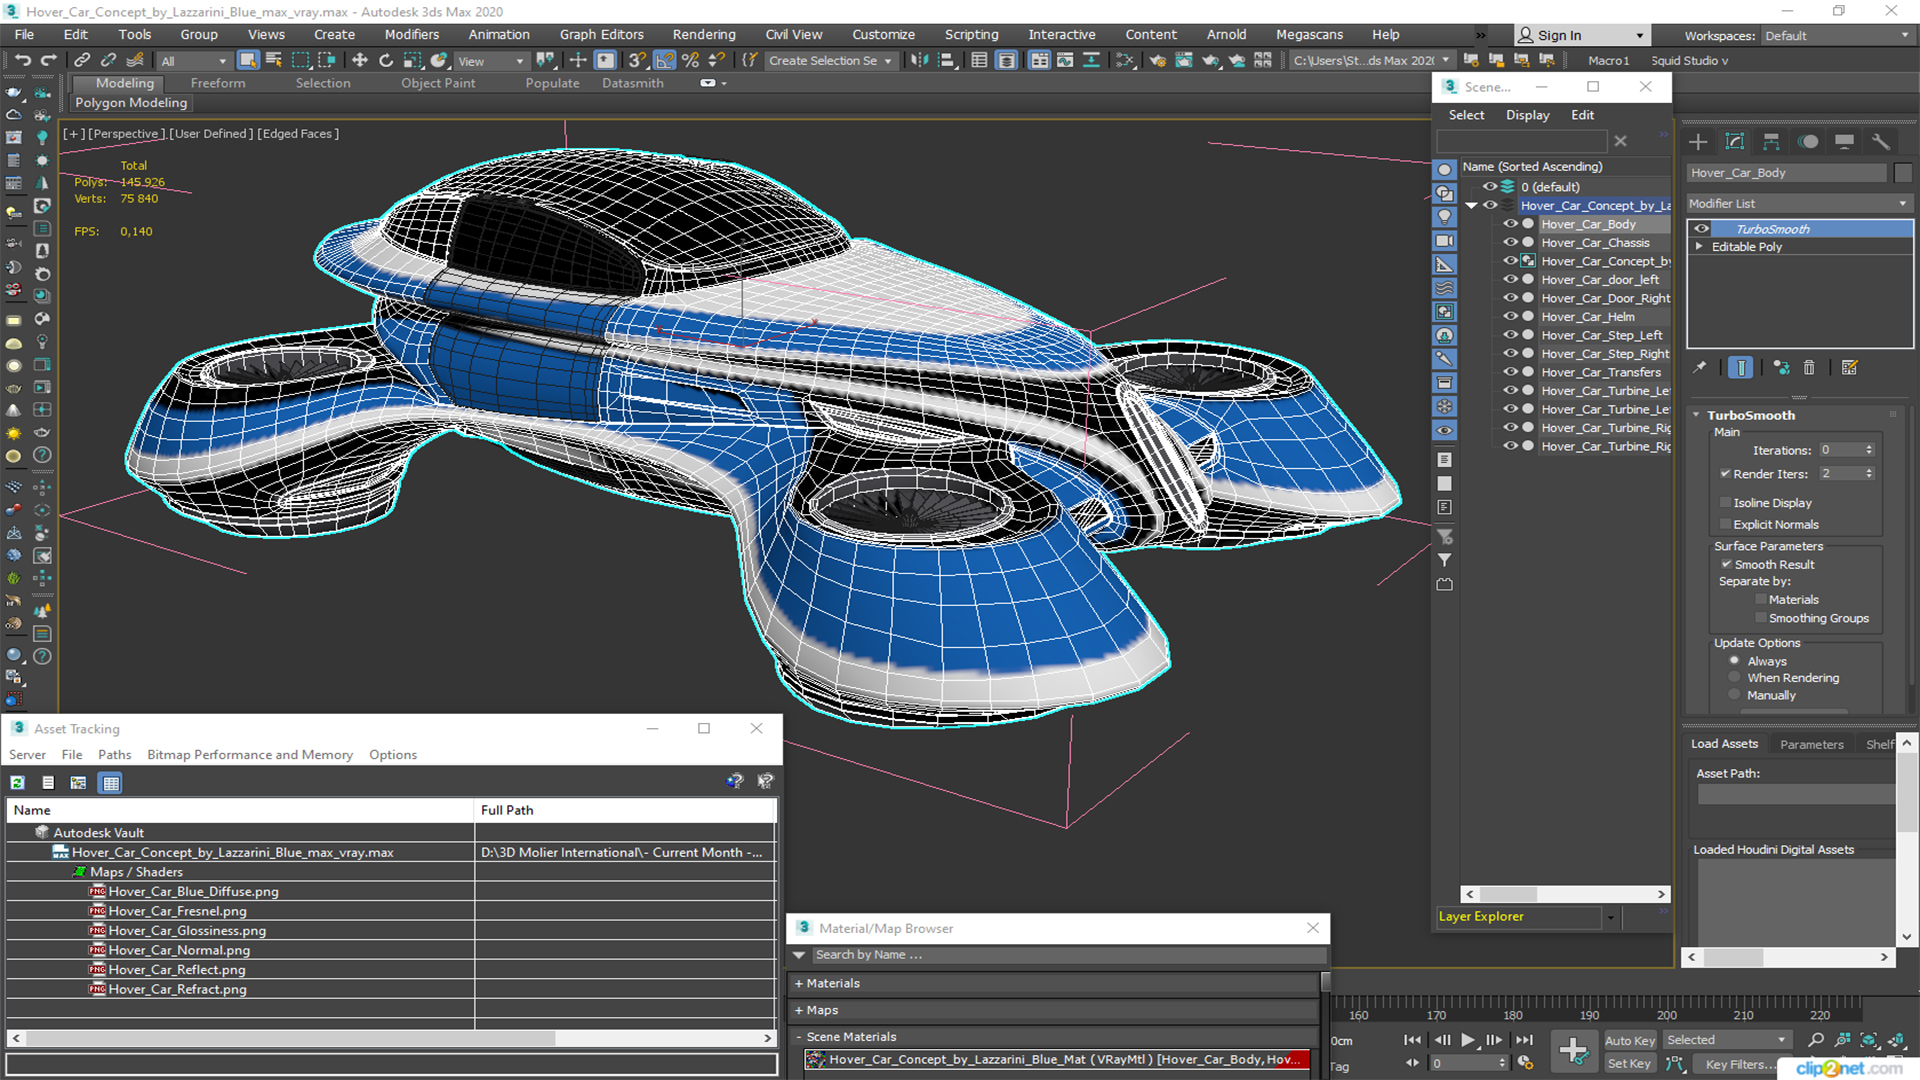The height and width of the screenshot is (1080, 1920).
Task: Toggle Show End Result in modifier stack
Action: (1741, 368)
